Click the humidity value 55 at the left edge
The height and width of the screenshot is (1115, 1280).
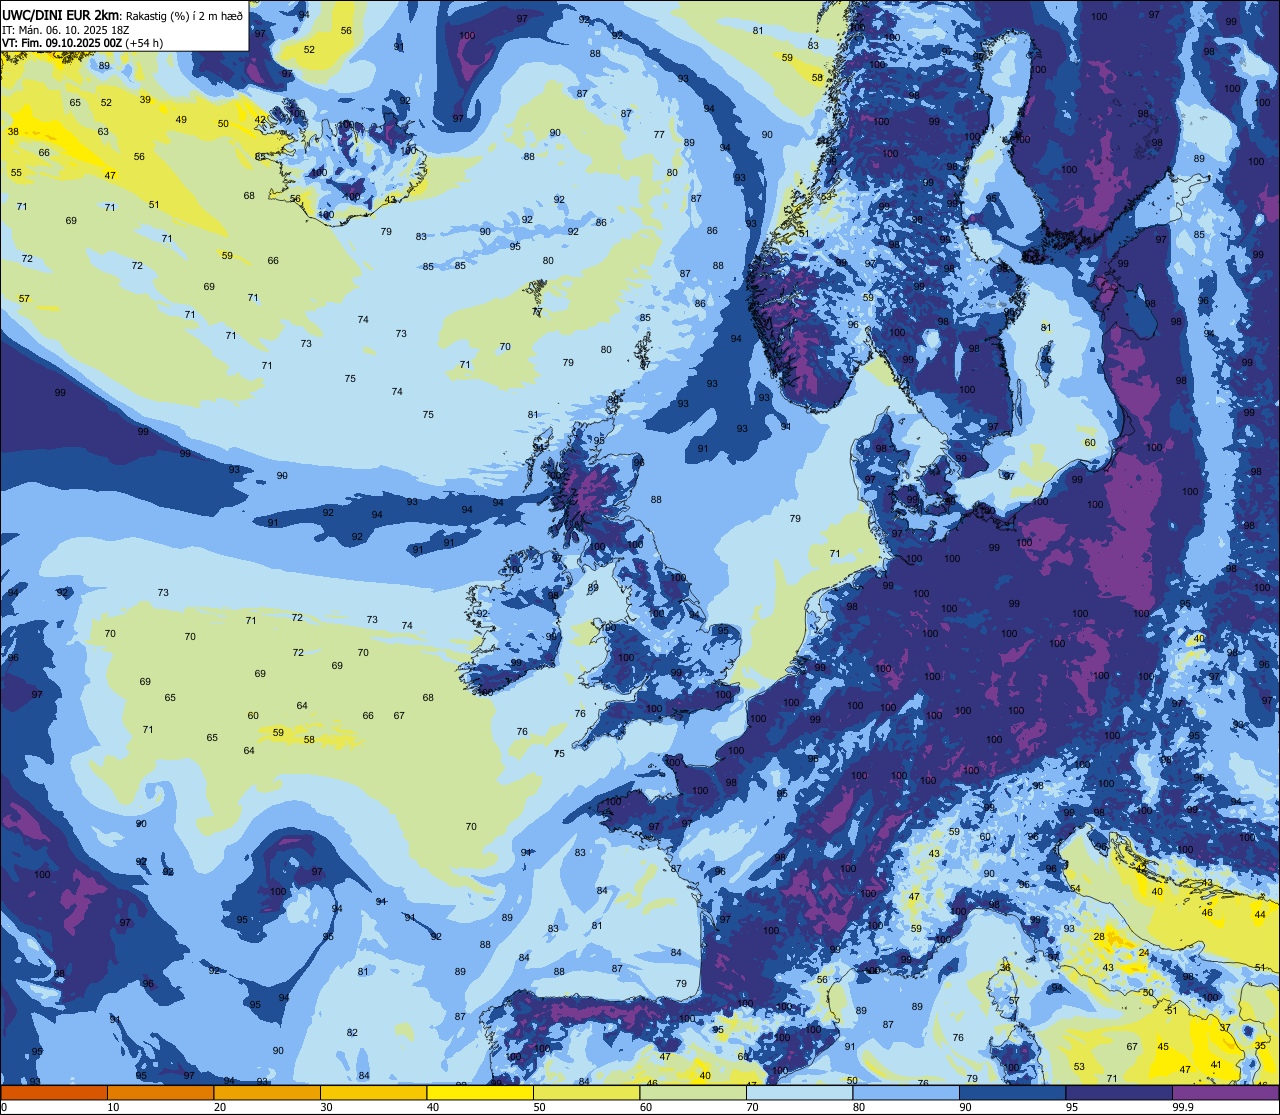[x=16, y=172]
